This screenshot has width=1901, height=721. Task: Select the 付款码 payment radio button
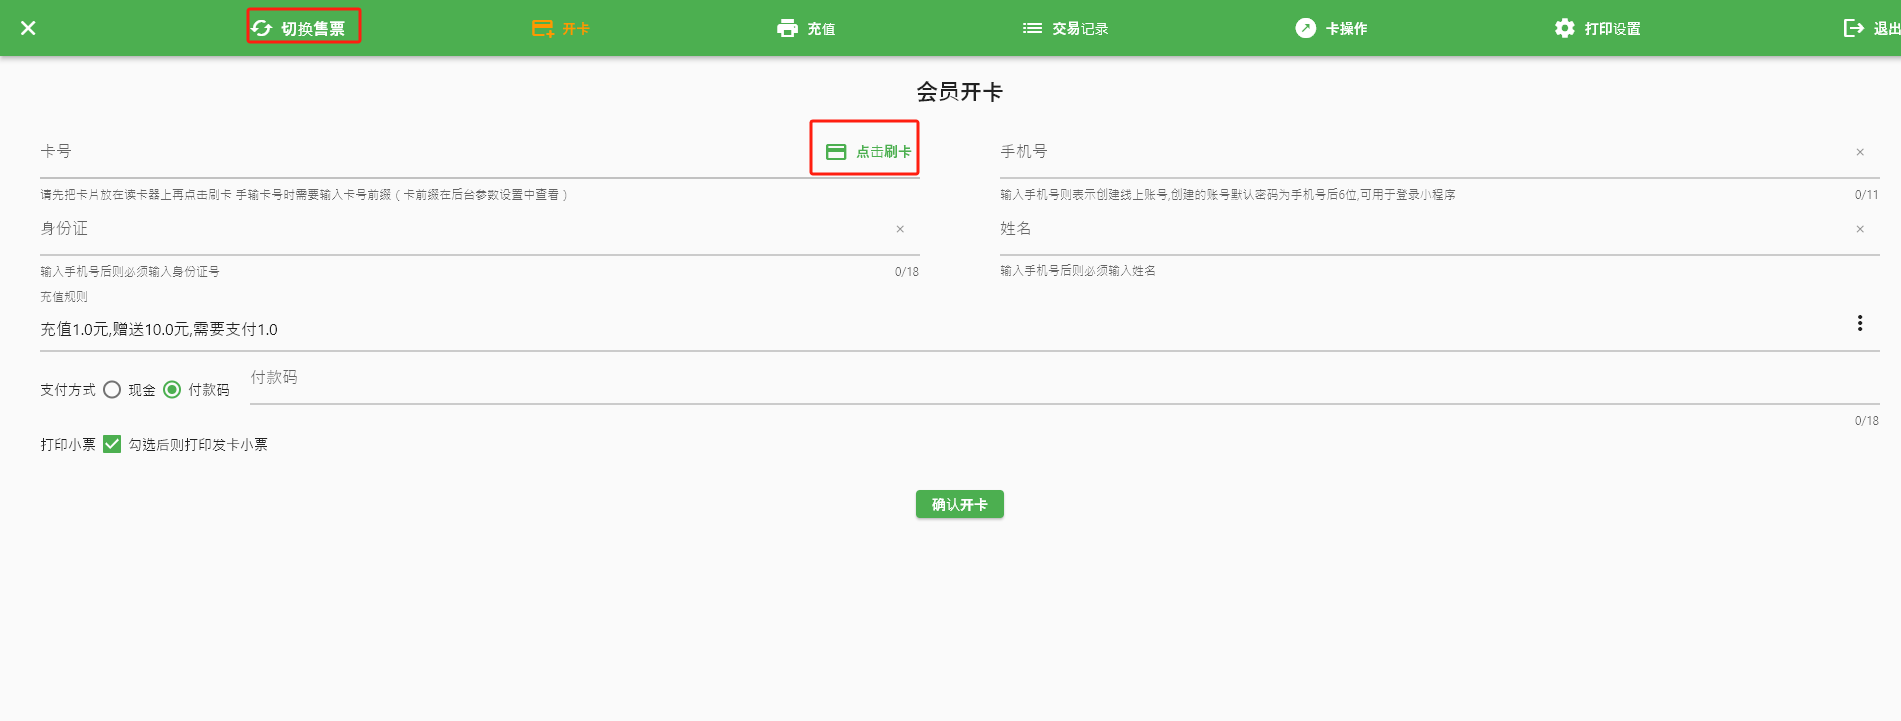pos(172,390)
